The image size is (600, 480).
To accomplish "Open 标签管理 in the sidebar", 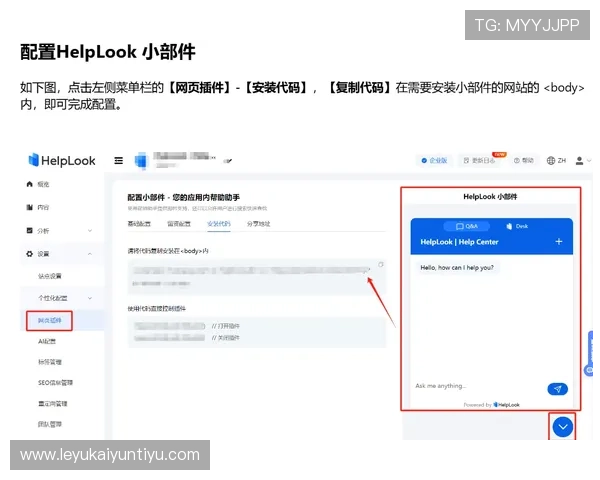I will coord(50,362).
